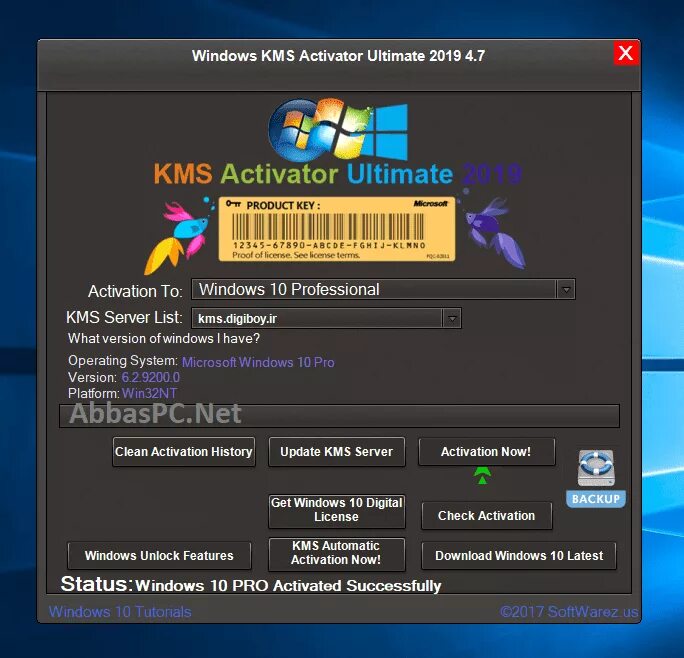
Task: Open the Activation To dropdown arrow
Action: point(566,289)
